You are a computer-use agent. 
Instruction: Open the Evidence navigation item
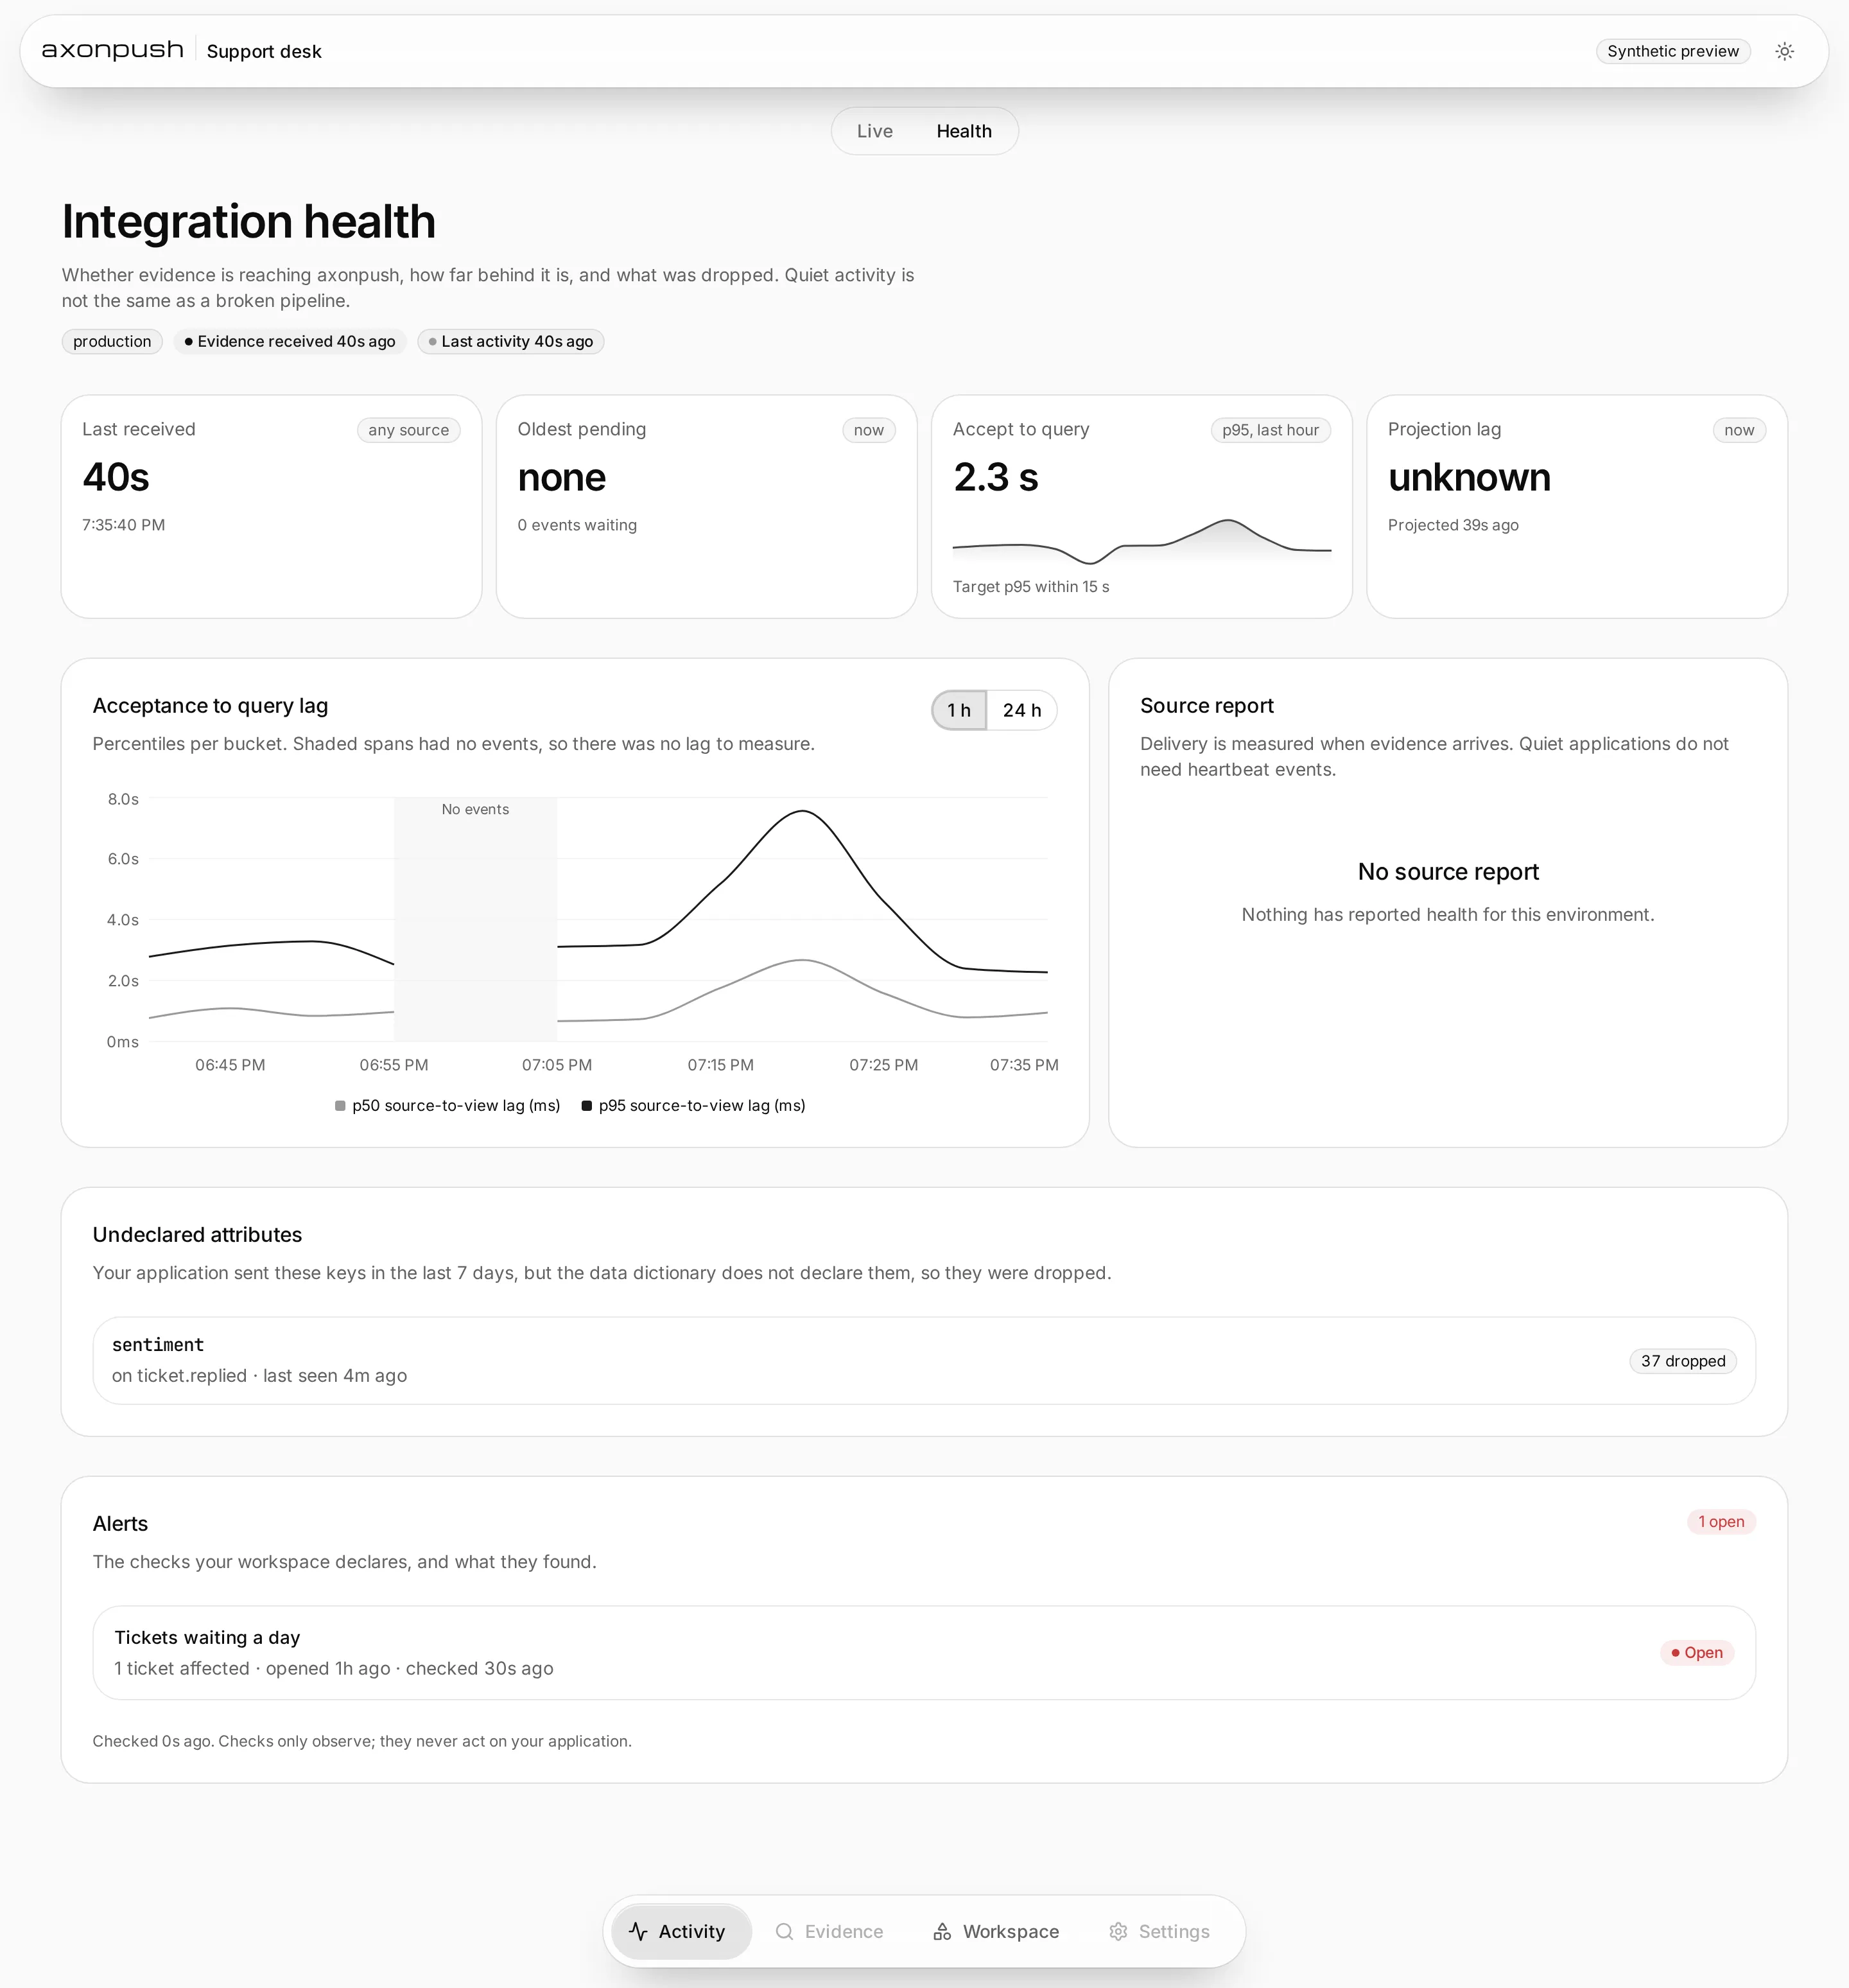[x=829, y=1931]
